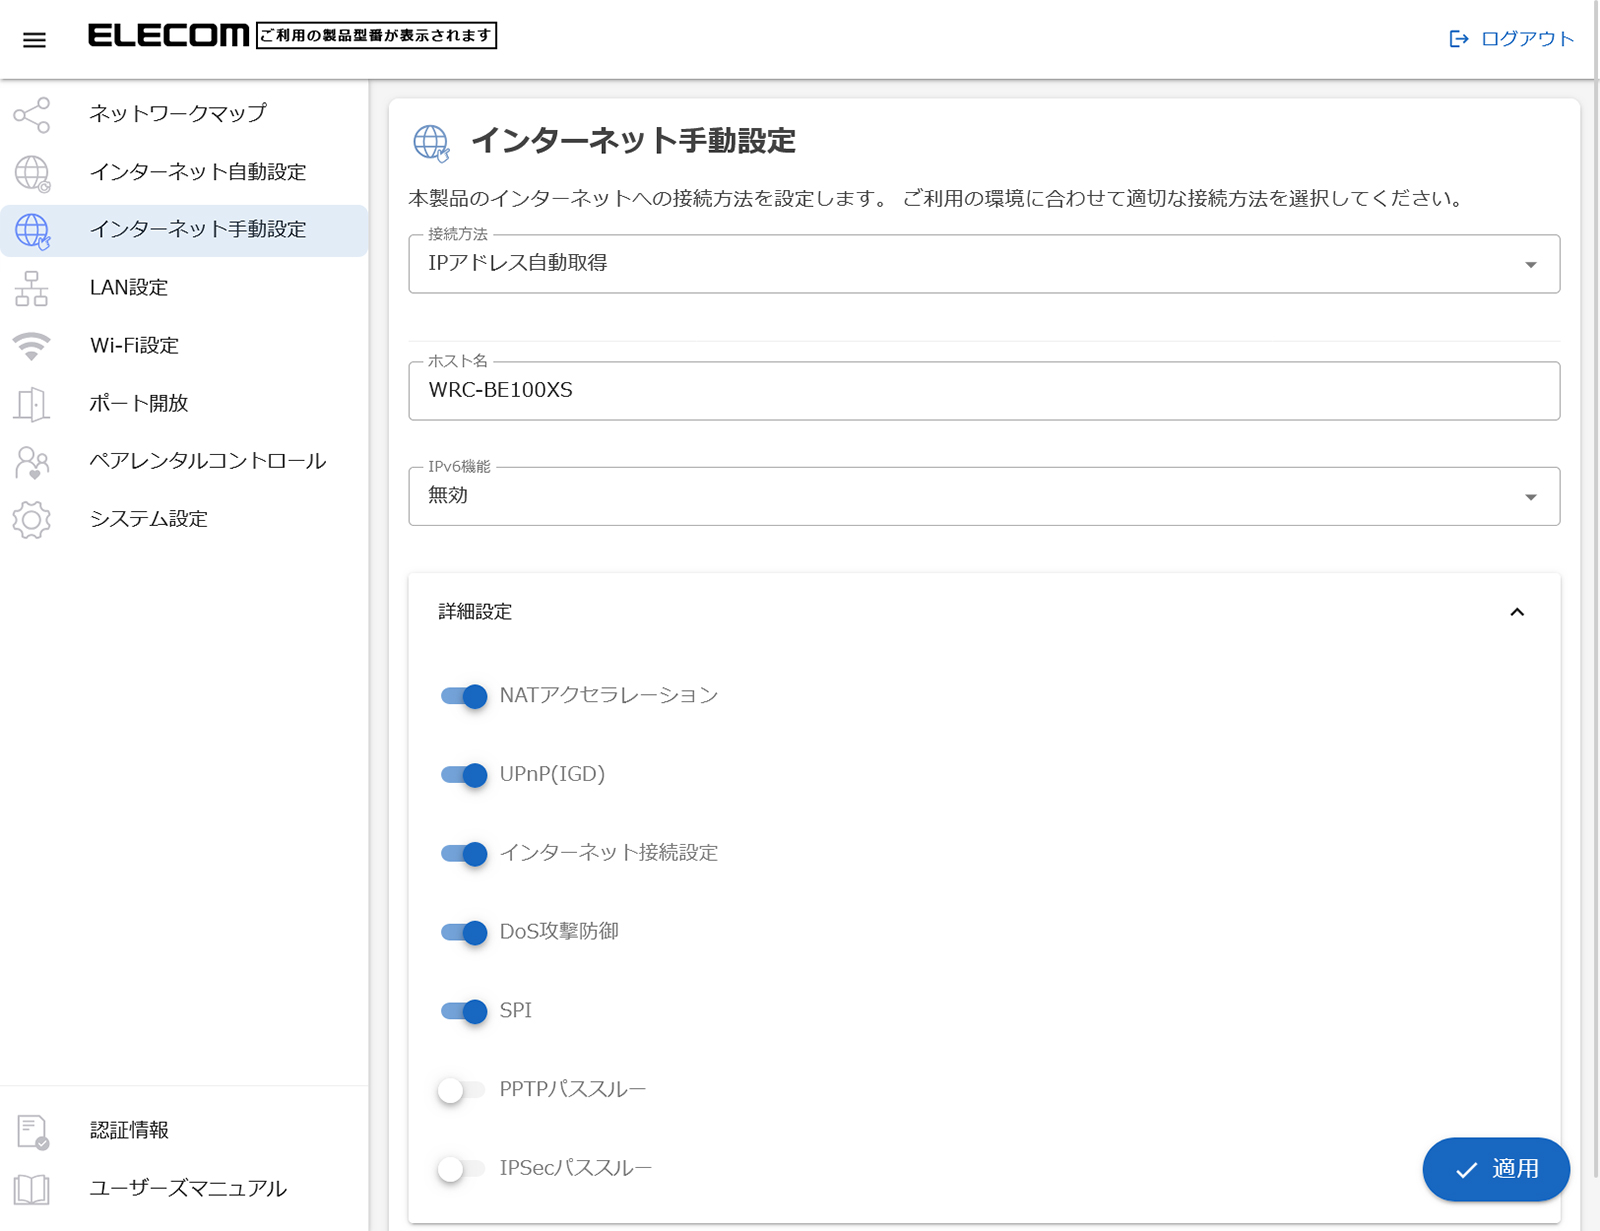Open the IPv6機能 dropdown
The width and height of the screenshot is (1600, 1231).
(x=983, y=497)
